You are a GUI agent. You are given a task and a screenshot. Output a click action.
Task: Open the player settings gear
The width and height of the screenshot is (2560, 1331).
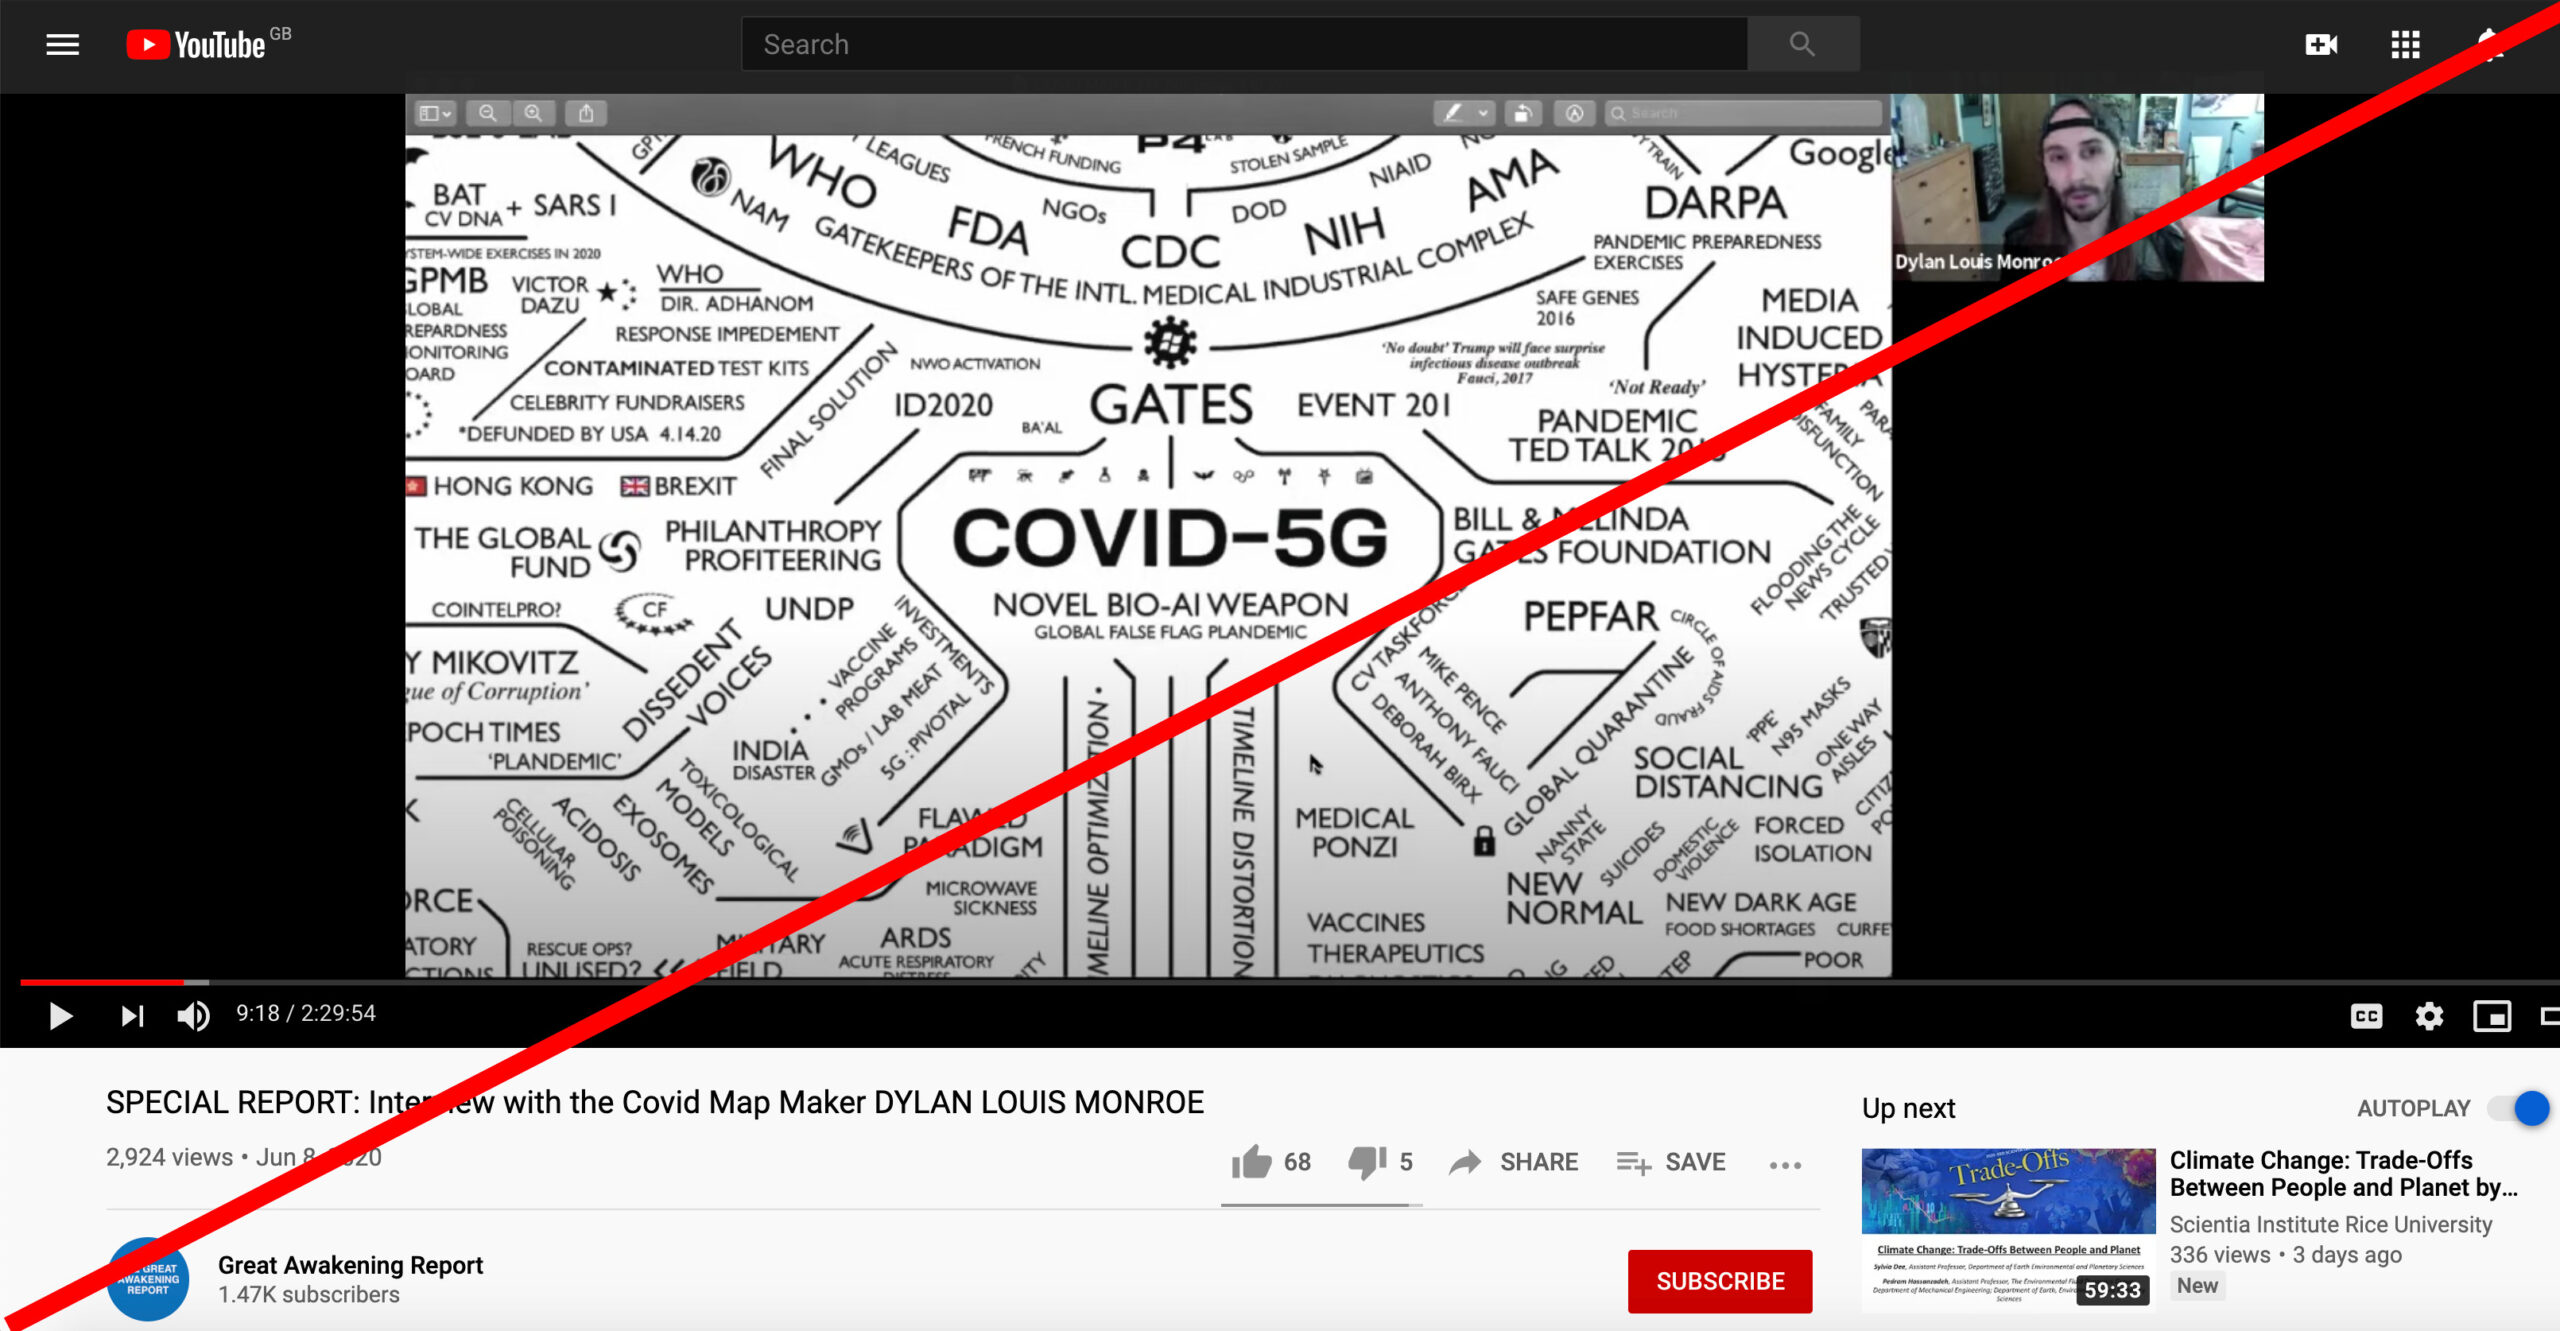(x=2429, y=1016)
